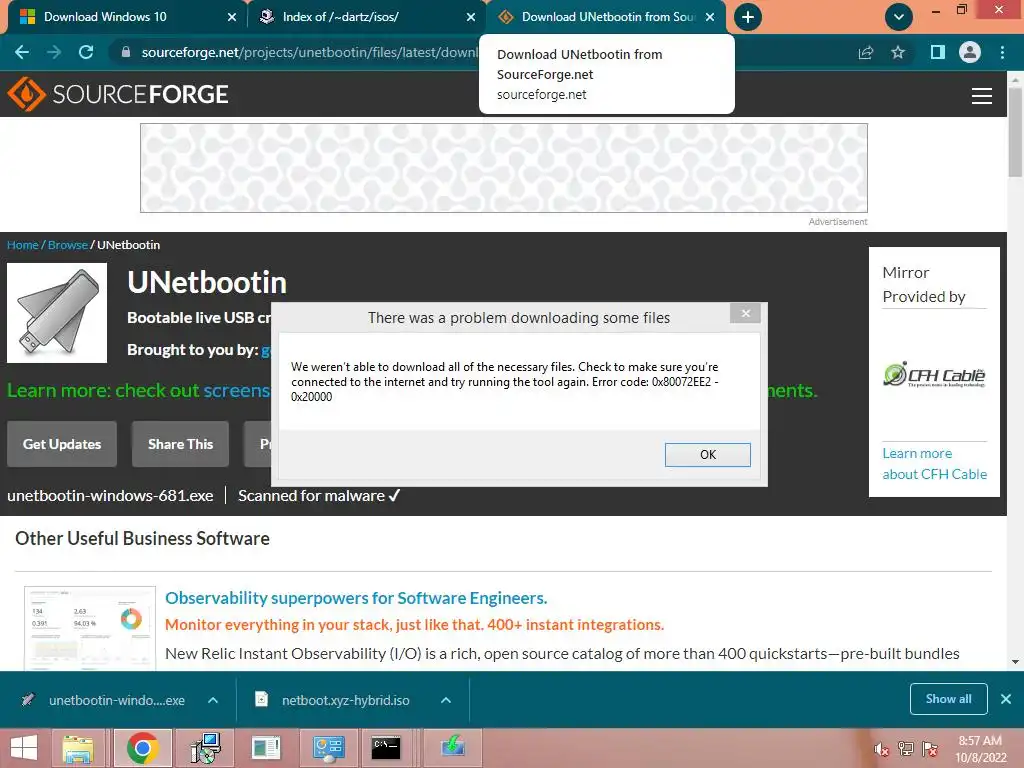Screen dimensions: 1024x768
Task: Expand options for netboot.xyz-hybrid.iso download
Action: [x=446, y=700]
